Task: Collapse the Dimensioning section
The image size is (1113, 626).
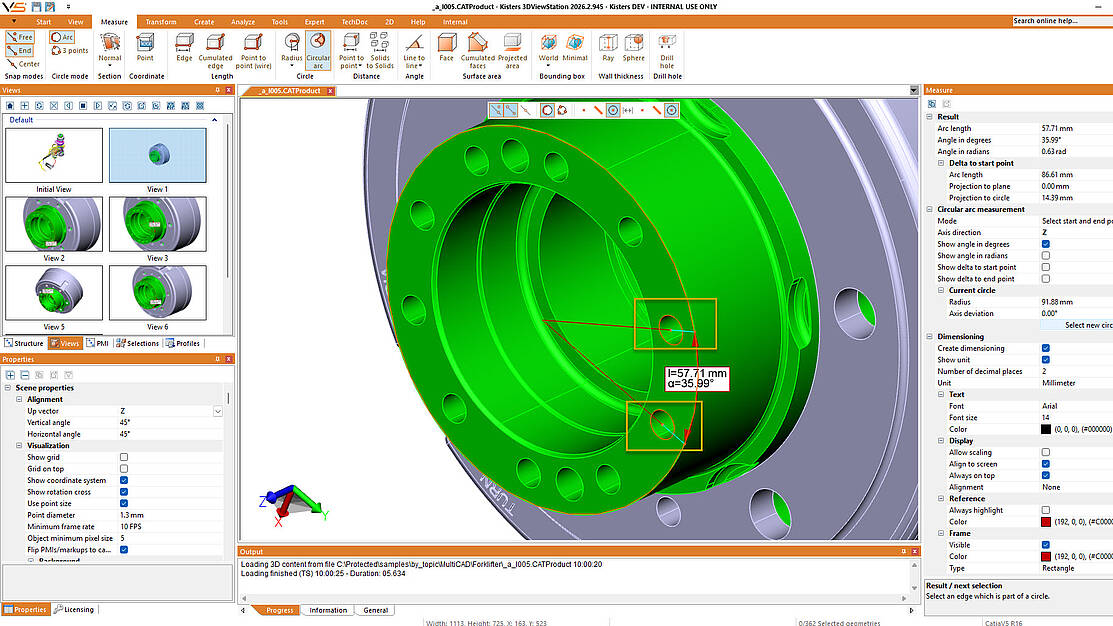Action: (x=930, y=336)
